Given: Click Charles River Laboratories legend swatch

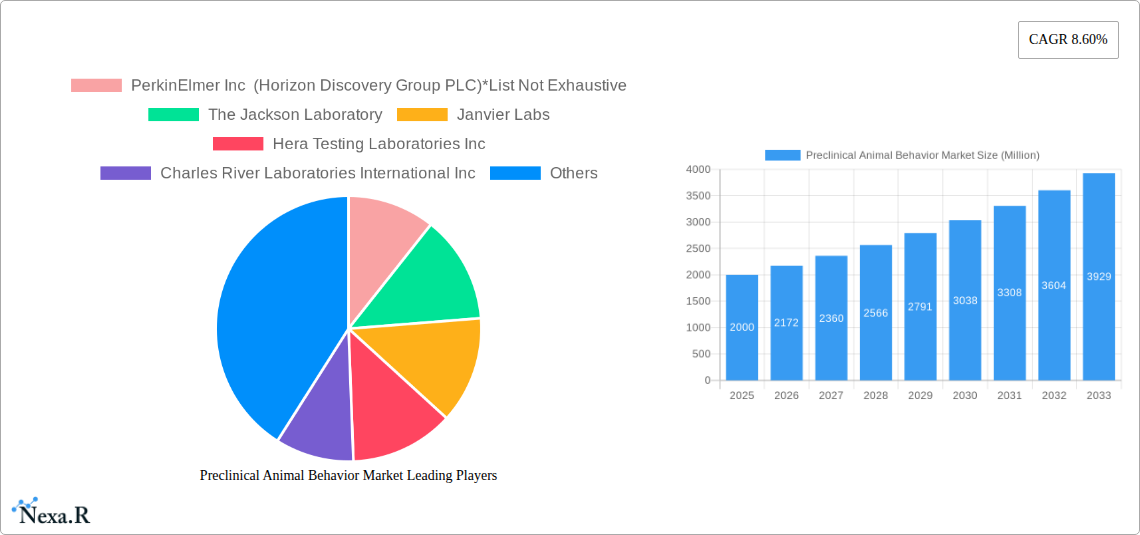Looking at the screenshot, I should tap(126, 173).
